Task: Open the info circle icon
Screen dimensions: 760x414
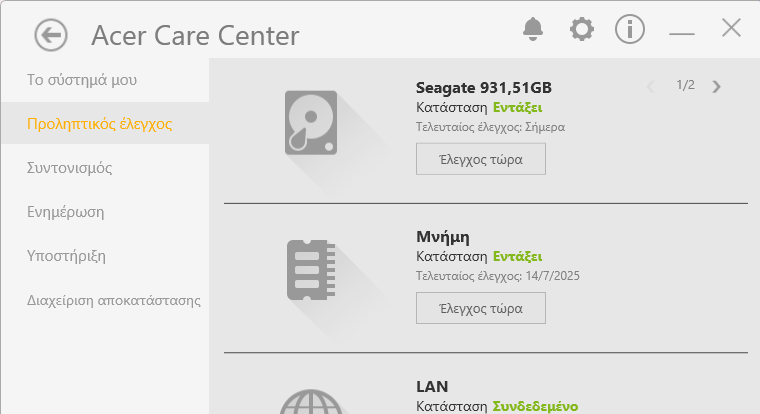Action: [630, 29]
